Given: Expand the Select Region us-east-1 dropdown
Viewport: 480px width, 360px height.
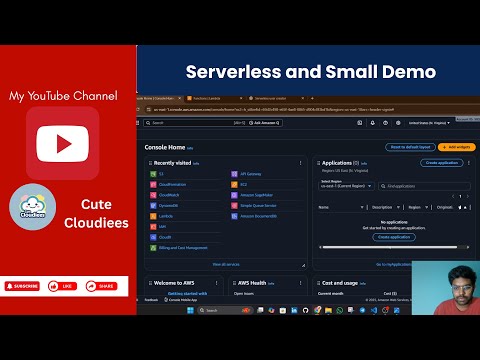Looking at the screenshot, I should pos(347,186).
